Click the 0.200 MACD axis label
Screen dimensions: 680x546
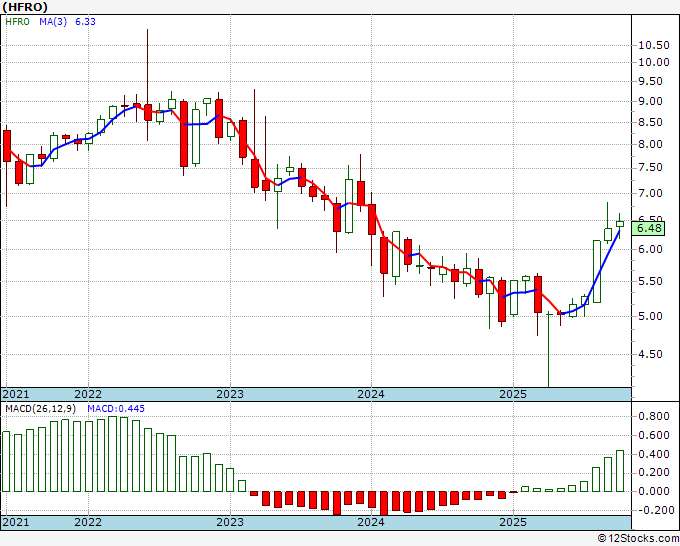coord(654,473)
